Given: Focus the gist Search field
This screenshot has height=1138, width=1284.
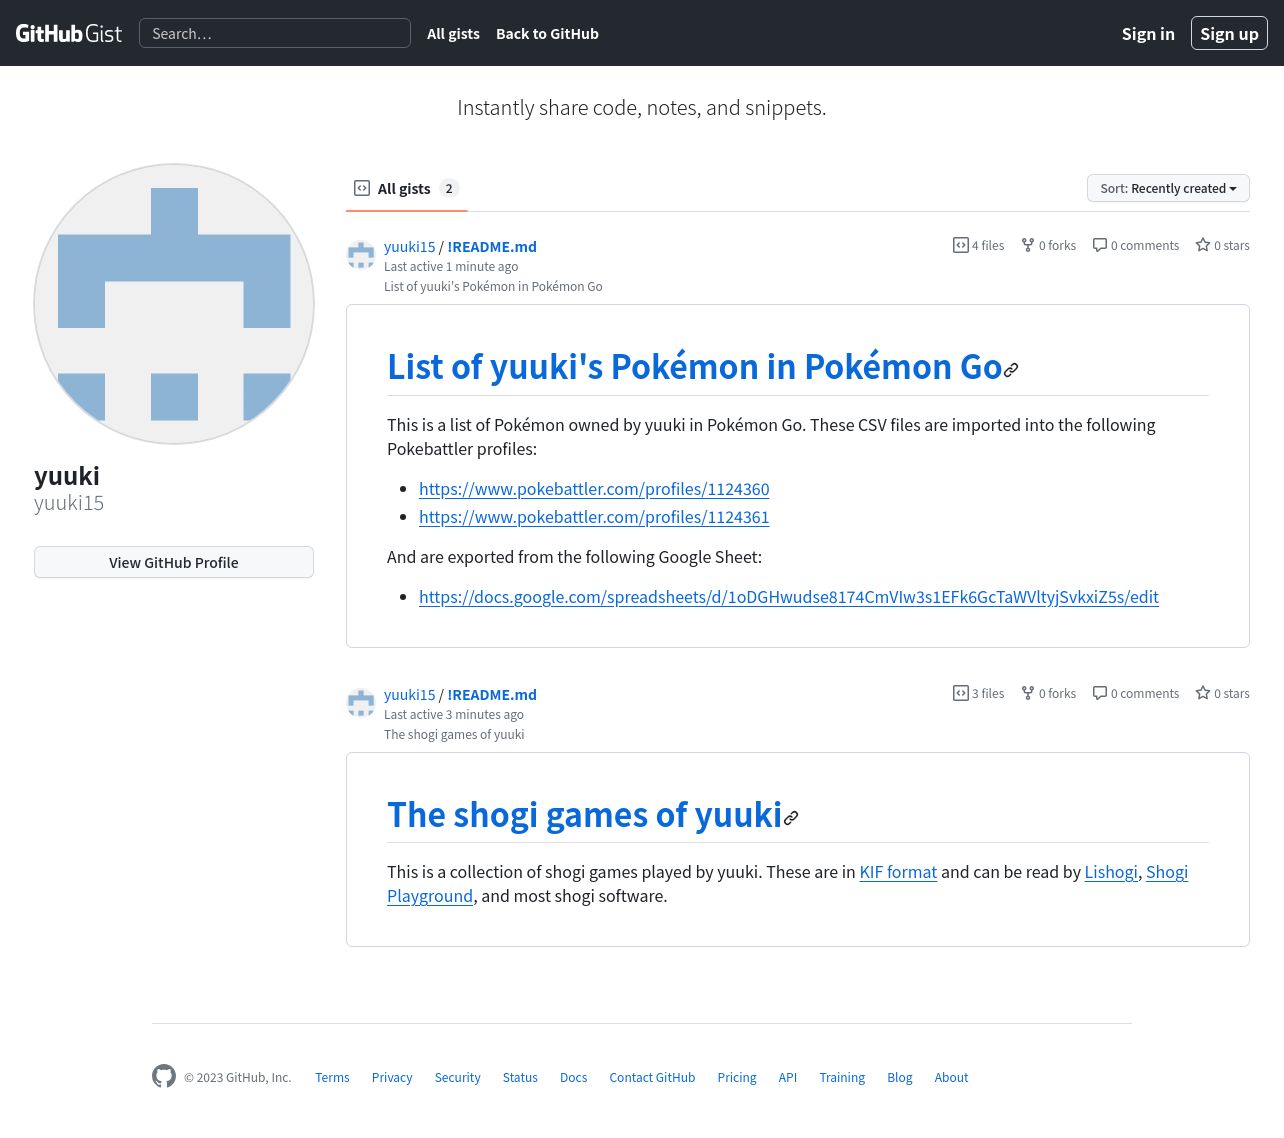Looking at the screenshot, I should 275,33.
